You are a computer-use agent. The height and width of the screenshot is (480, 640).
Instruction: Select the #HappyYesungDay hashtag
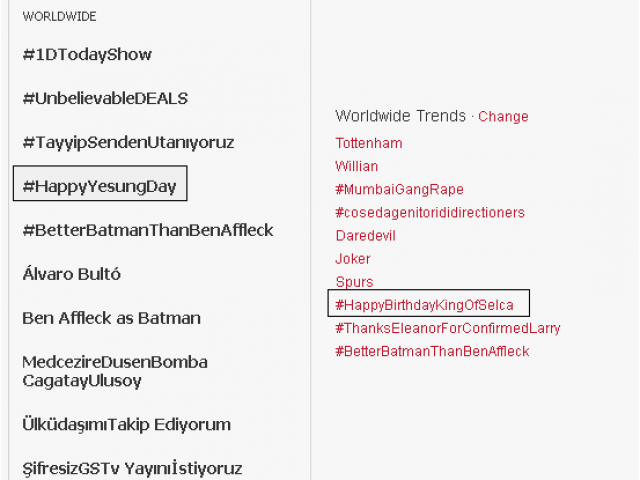pos(100,185)
